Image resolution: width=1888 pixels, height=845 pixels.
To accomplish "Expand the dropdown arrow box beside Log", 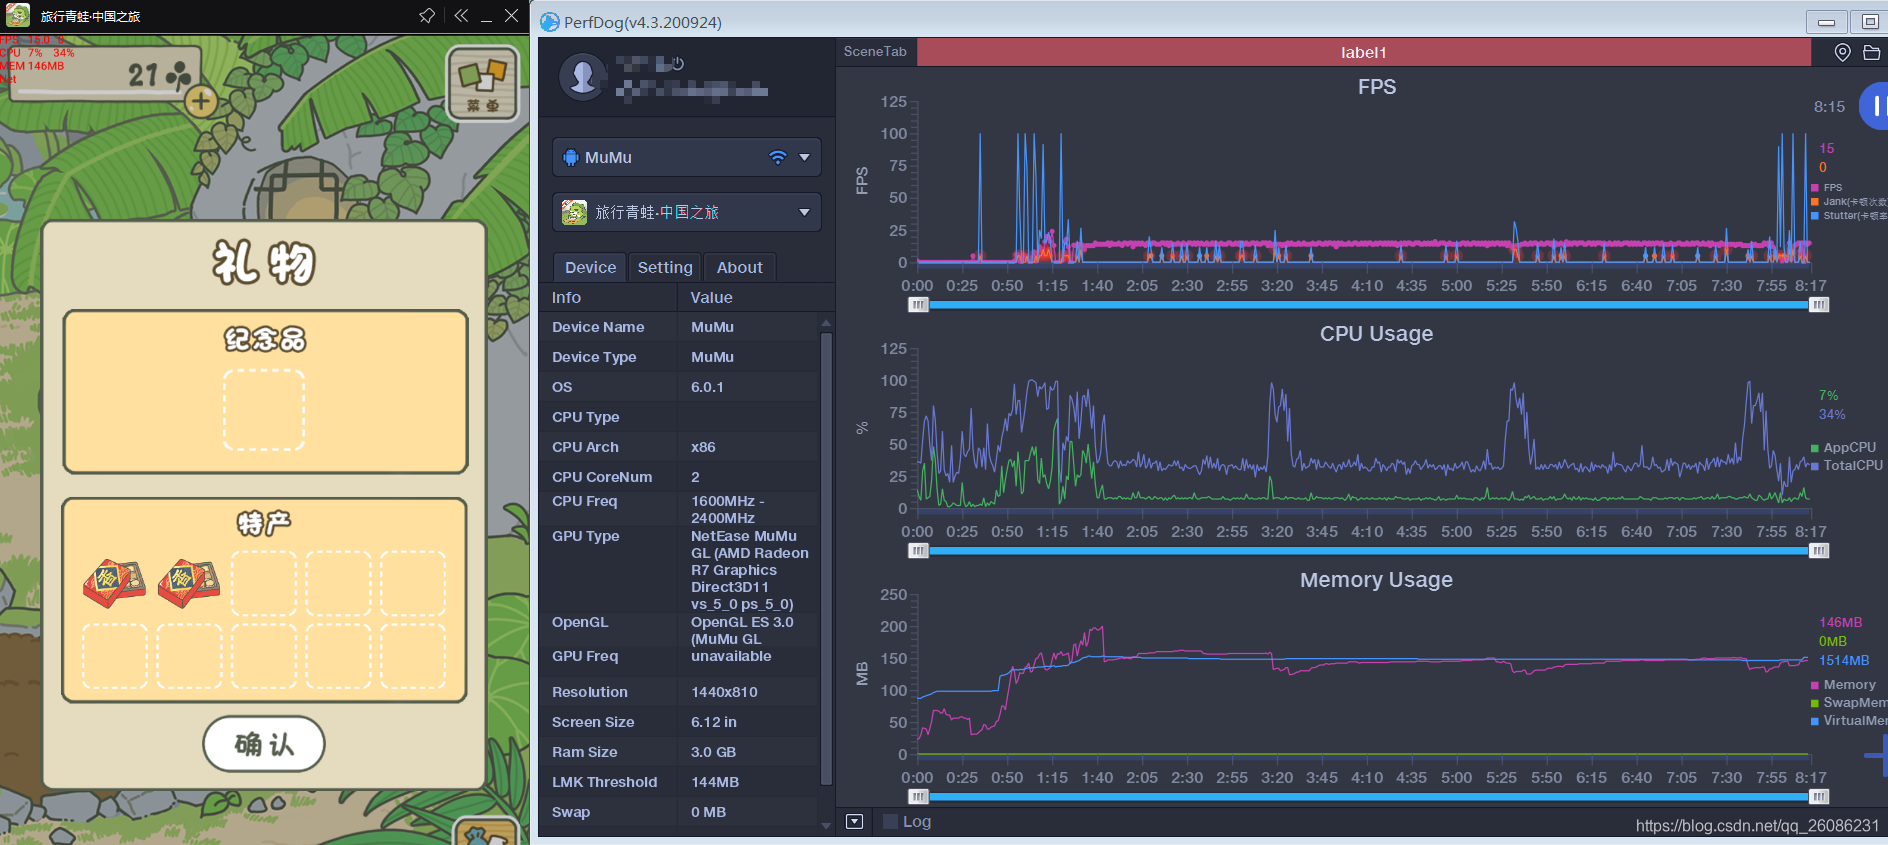I will pyautogui.click(x=854, y=822).
